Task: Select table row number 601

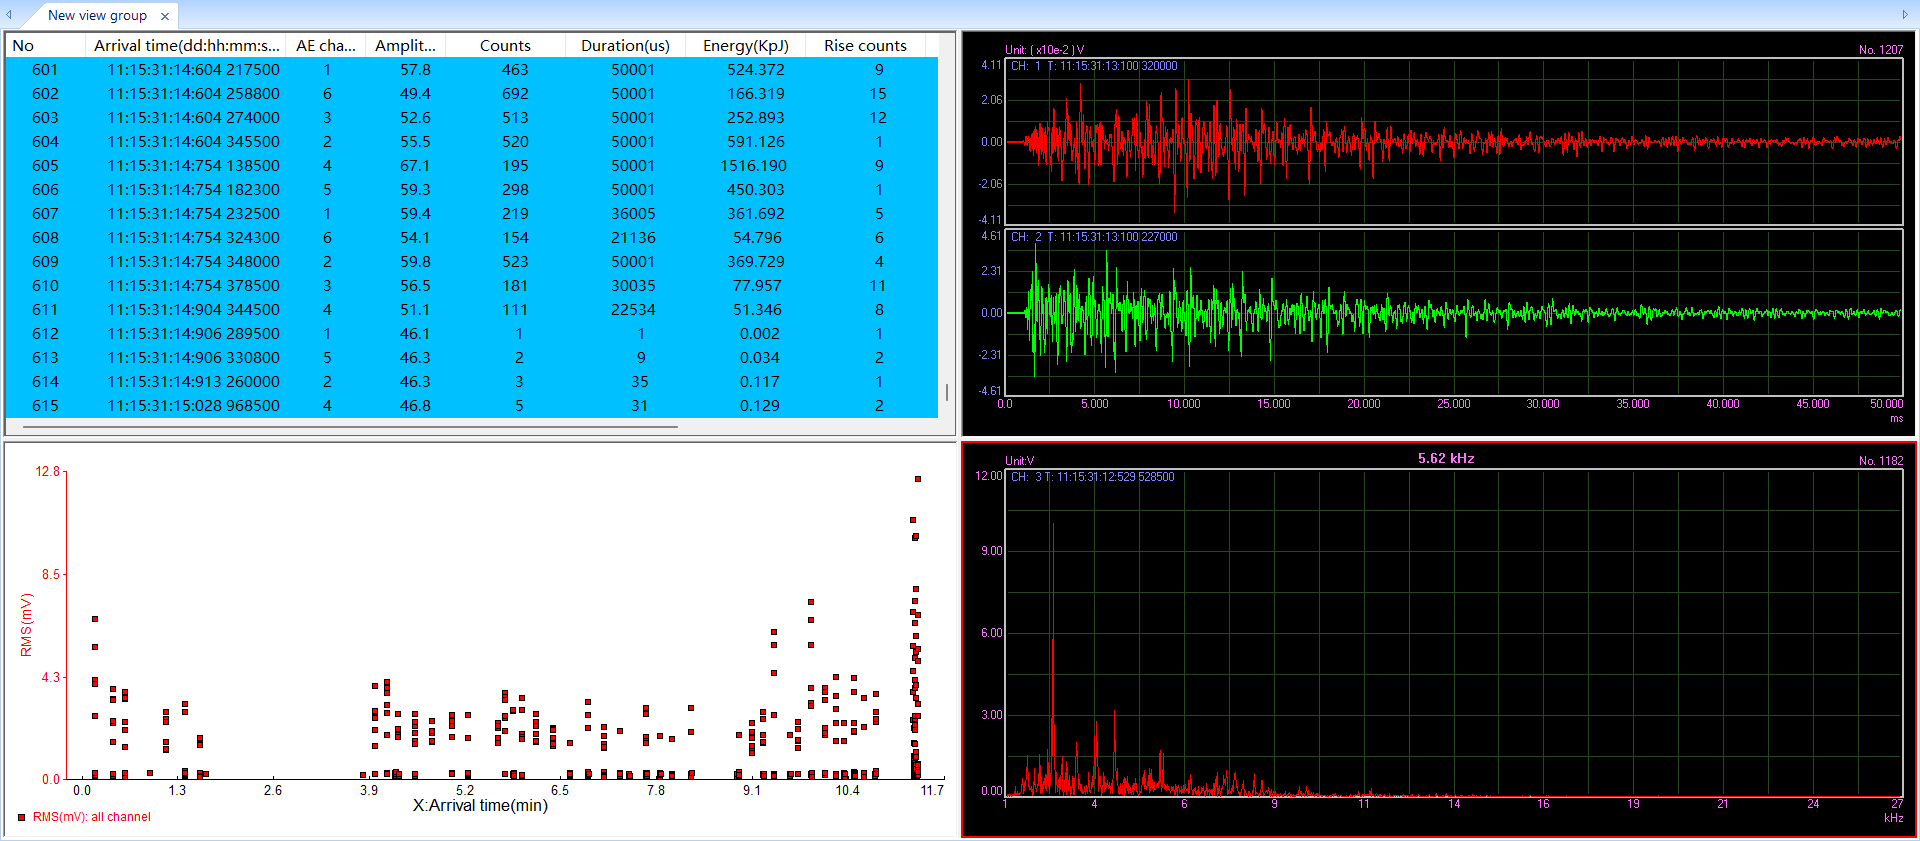Action: coord(472,70)
